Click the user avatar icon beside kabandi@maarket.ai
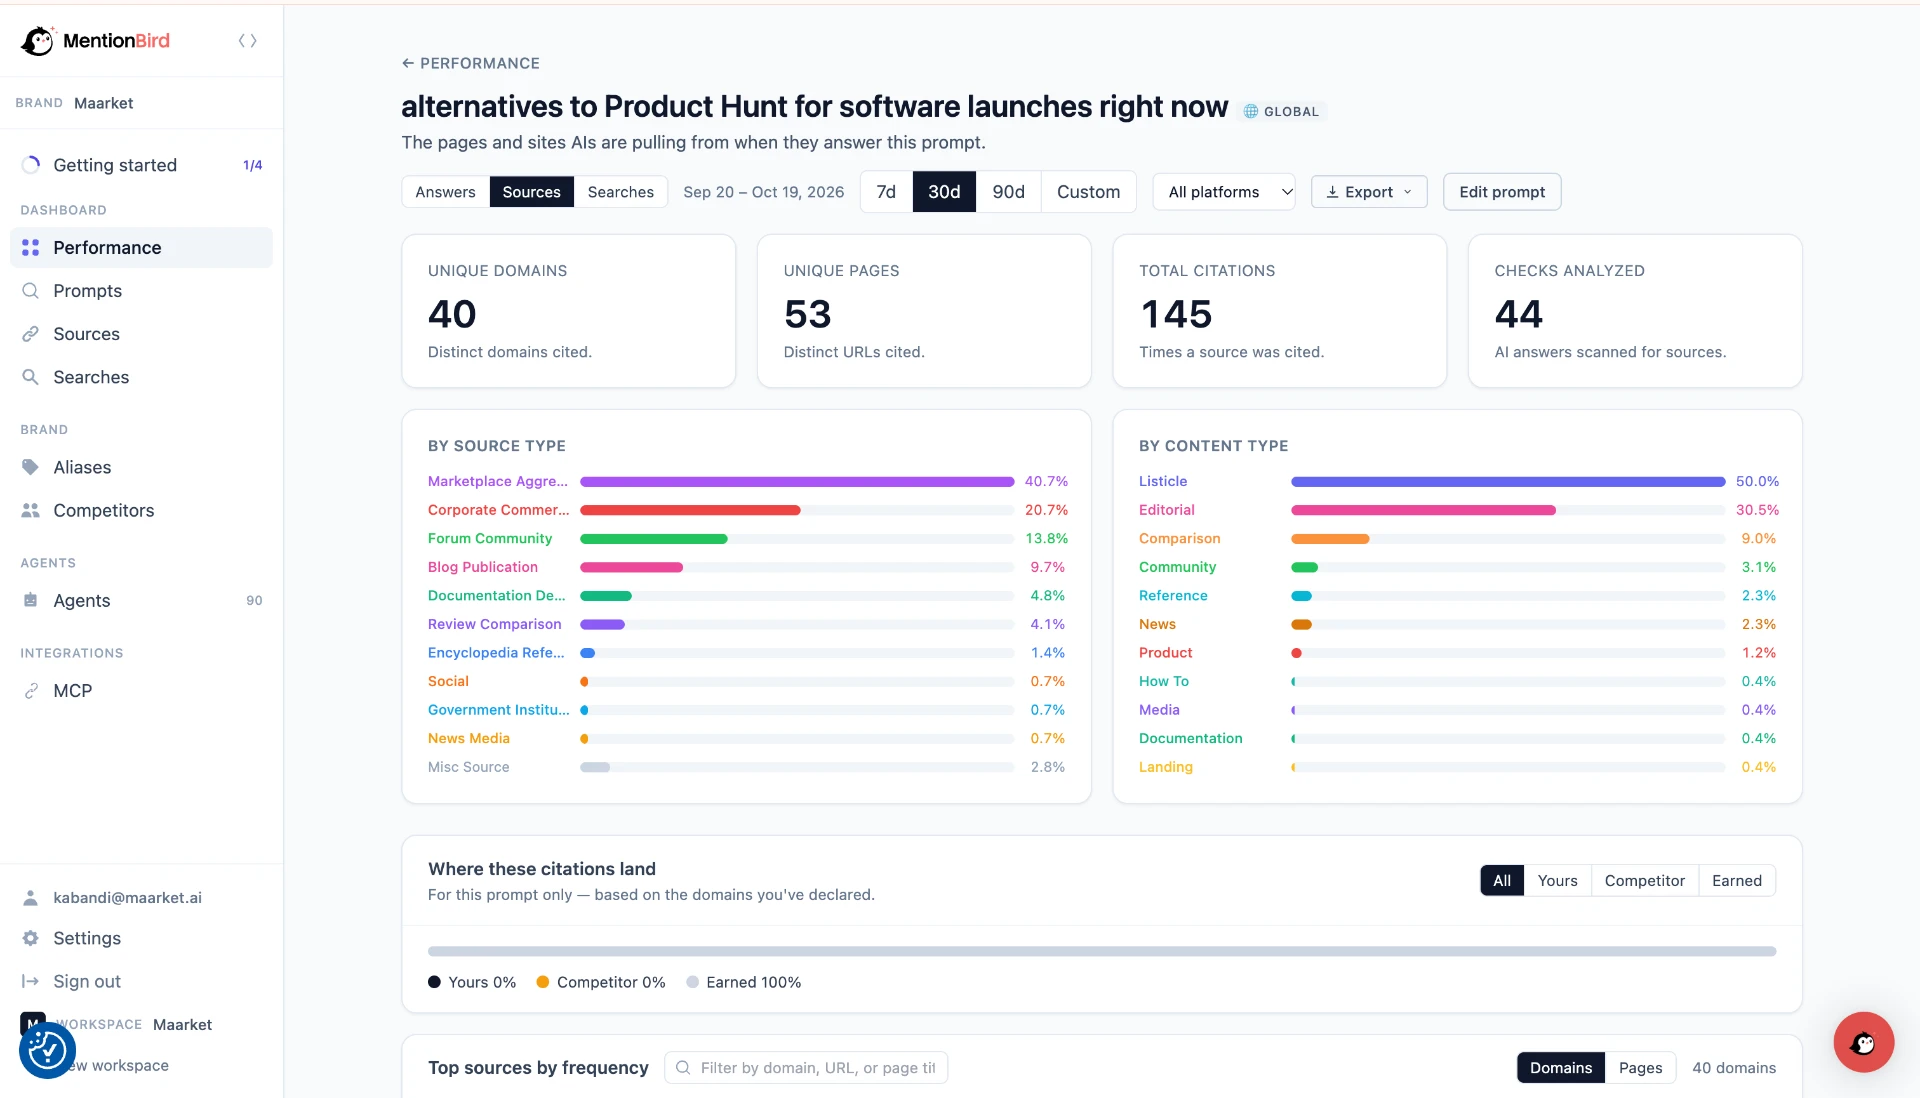 (31, 898)
